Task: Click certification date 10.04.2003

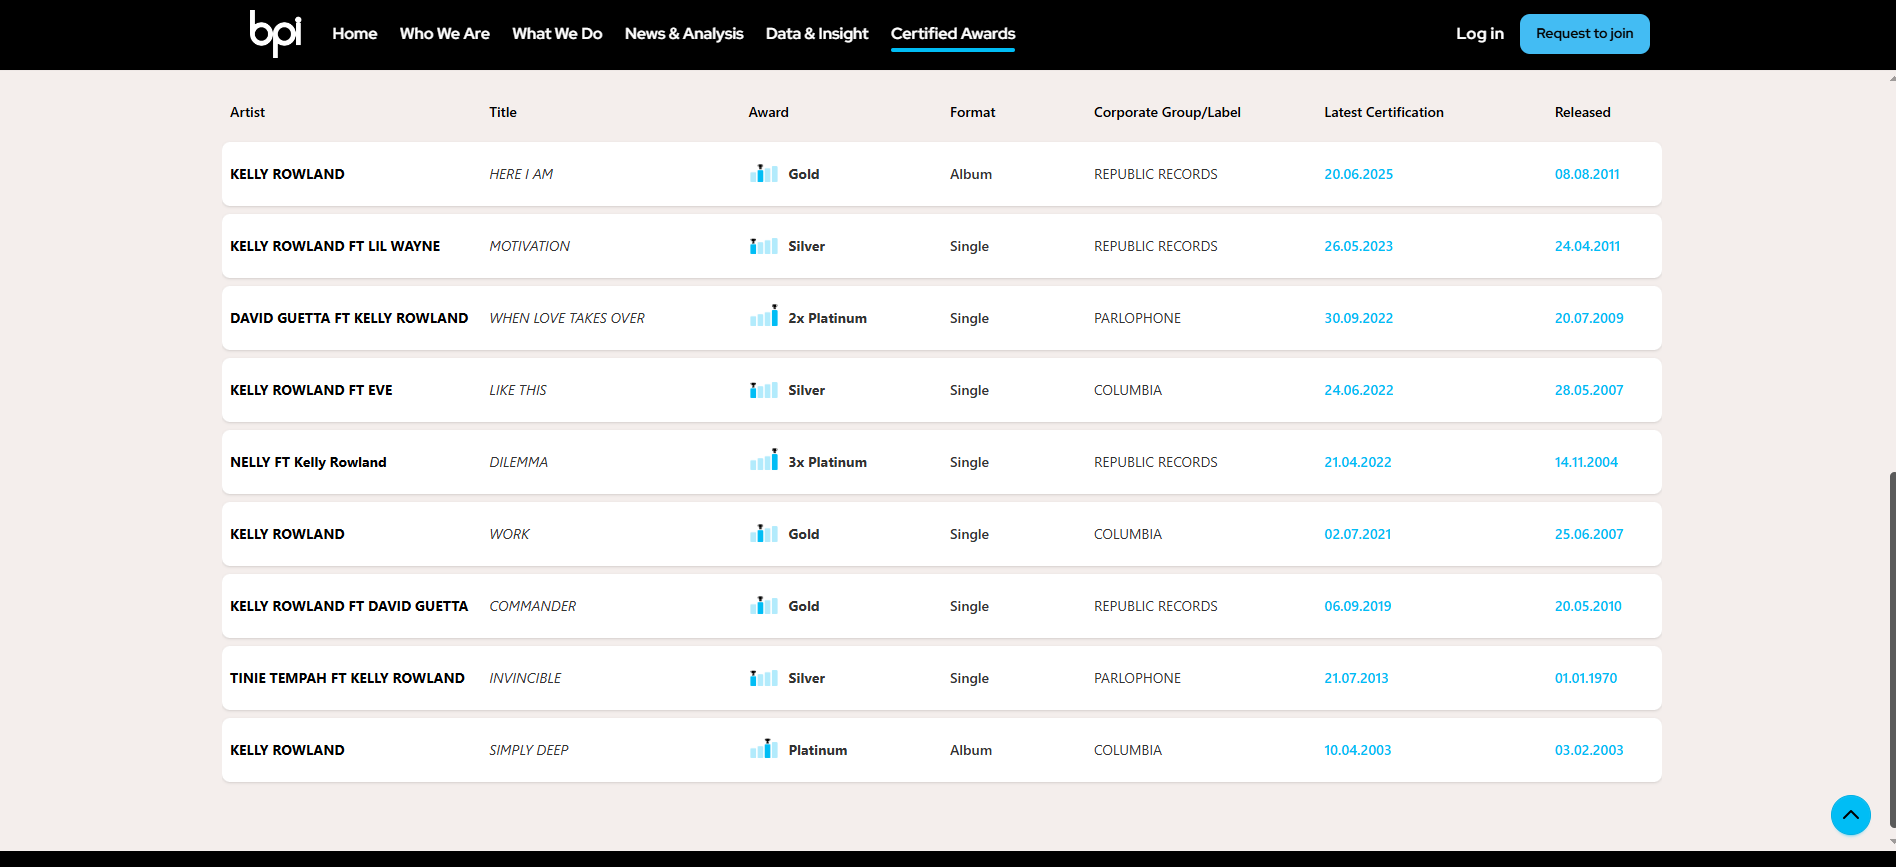Action: click(1358, 750)
